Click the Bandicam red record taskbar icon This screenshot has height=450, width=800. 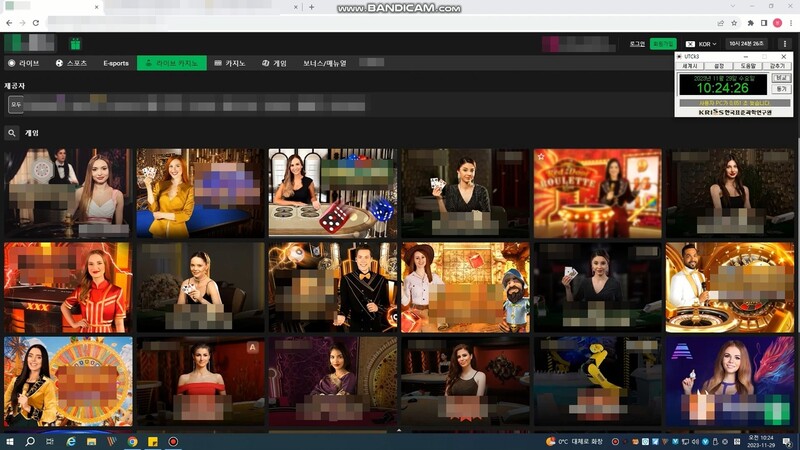[x=173, y=441]
